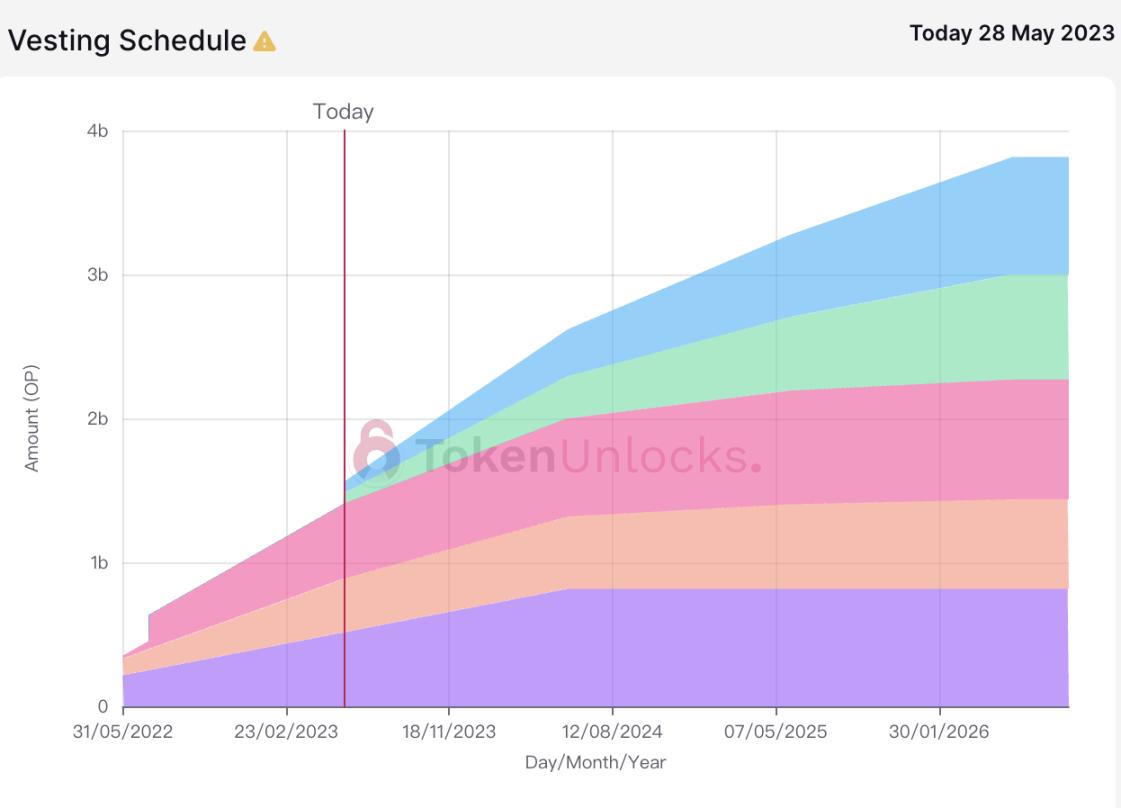Screen dimensions: 1121x808
Task: Click the 18/11/2023 x-axis date label
Action: 449,732
